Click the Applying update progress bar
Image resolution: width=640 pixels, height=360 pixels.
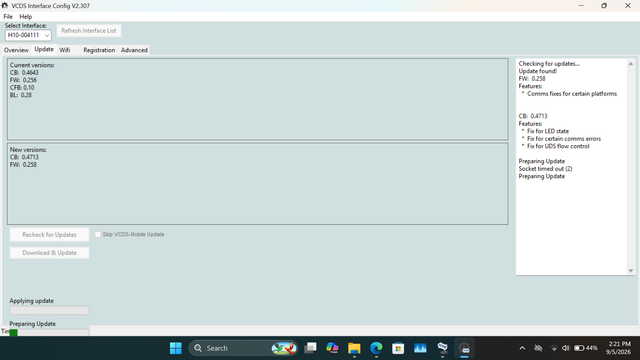point(49,310)
